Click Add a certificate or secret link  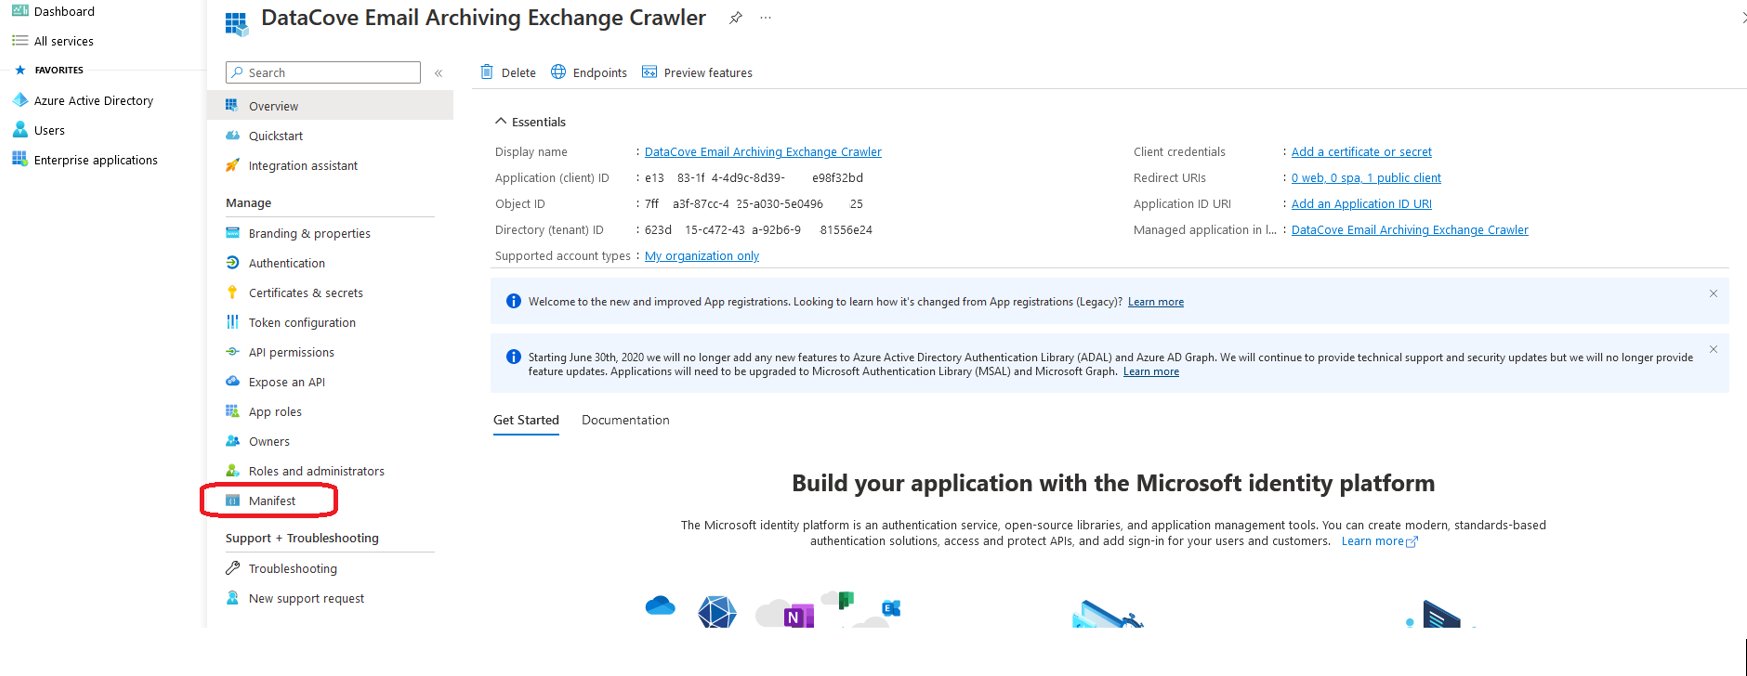coord(1361,152)
